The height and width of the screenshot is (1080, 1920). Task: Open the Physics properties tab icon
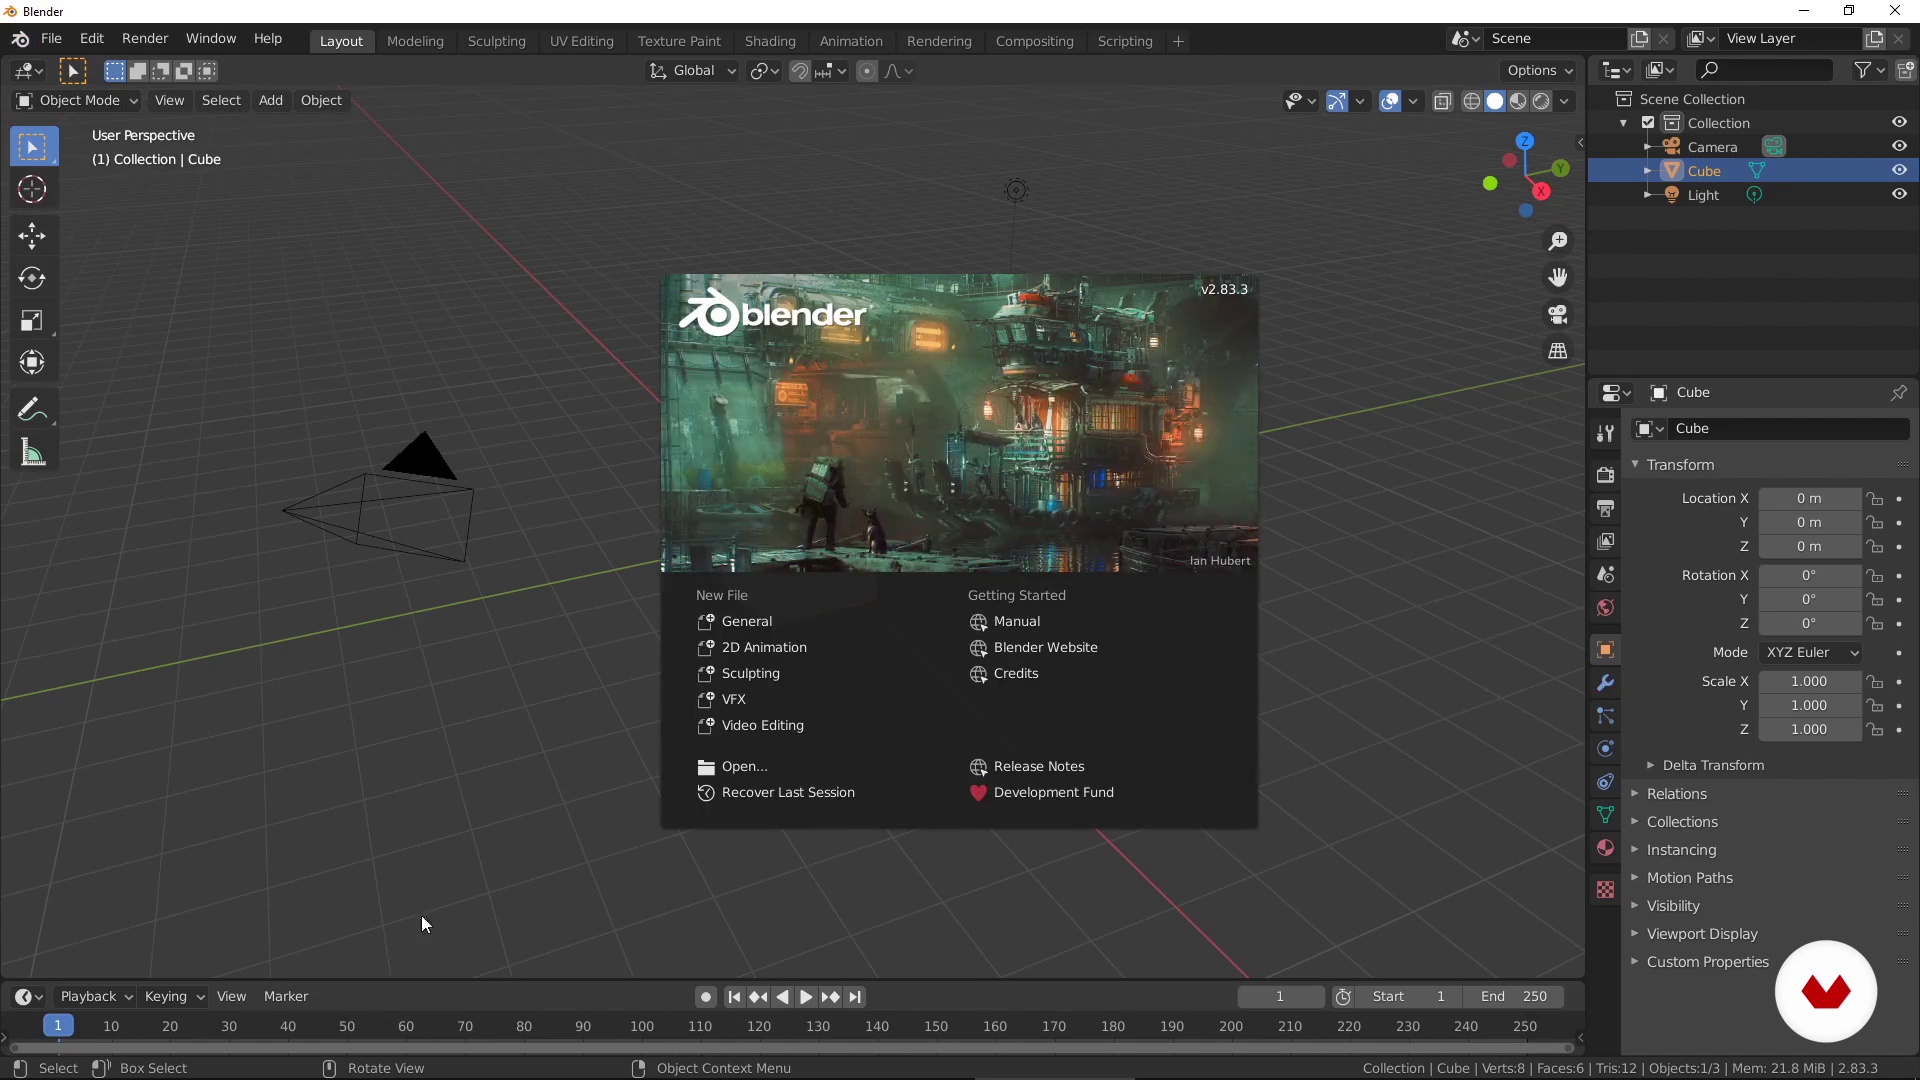coord(1605,749)
